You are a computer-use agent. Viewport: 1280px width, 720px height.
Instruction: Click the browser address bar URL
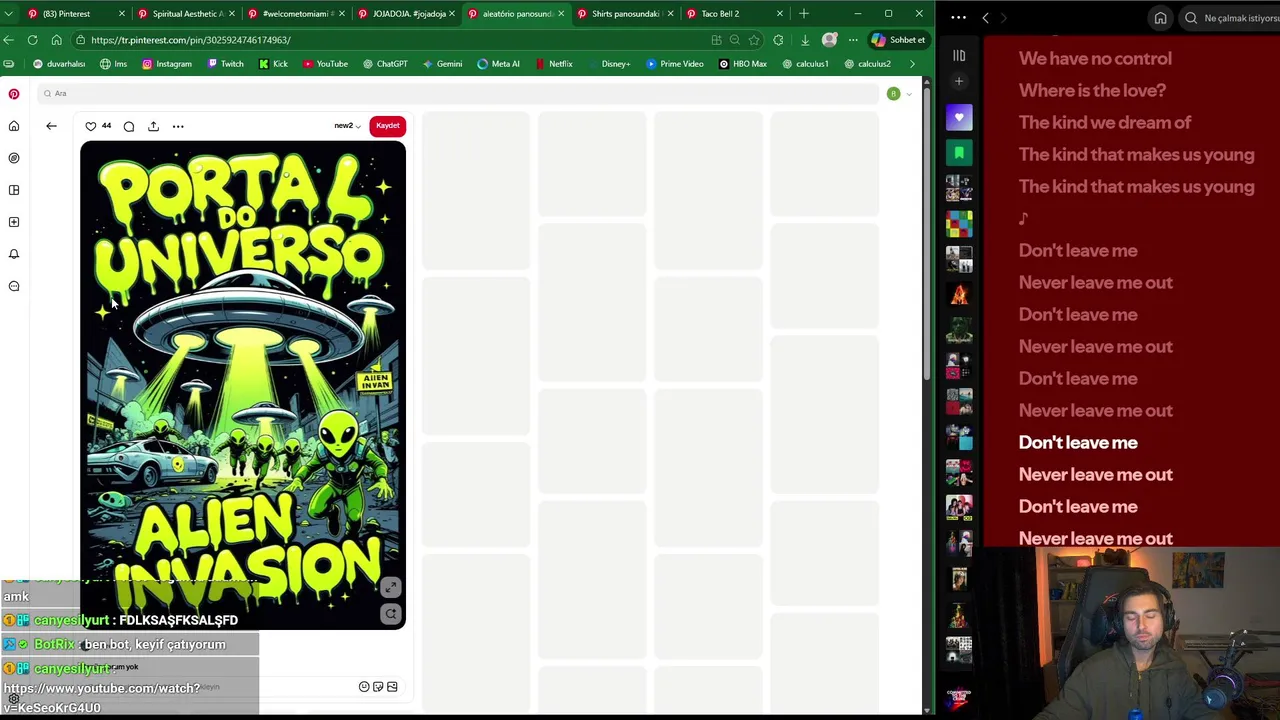click(x=190, y=40)
